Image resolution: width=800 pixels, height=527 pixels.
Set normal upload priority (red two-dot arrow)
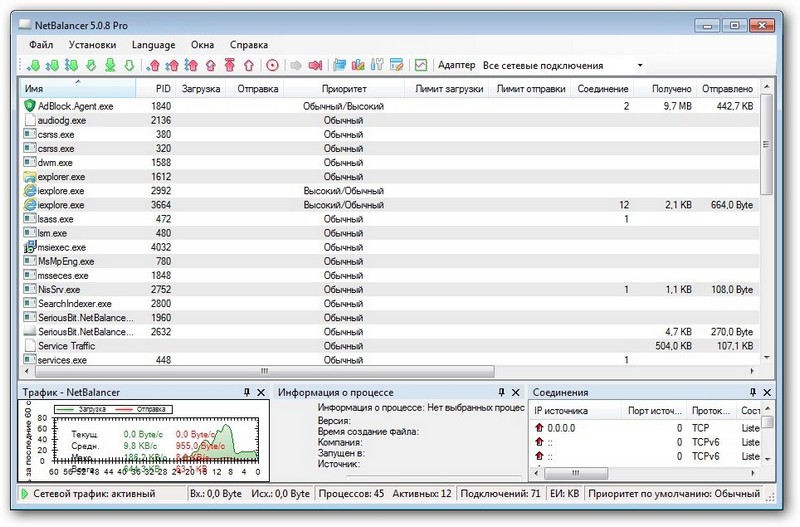pos(172,65)
